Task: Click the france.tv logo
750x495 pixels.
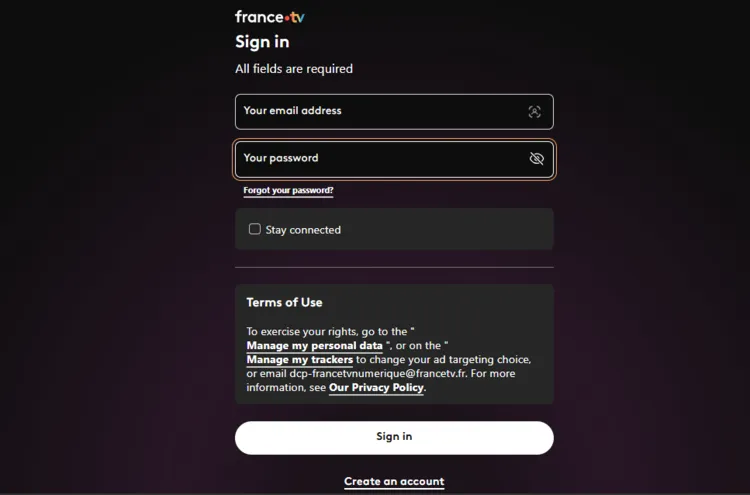Action: click(269, 17)
